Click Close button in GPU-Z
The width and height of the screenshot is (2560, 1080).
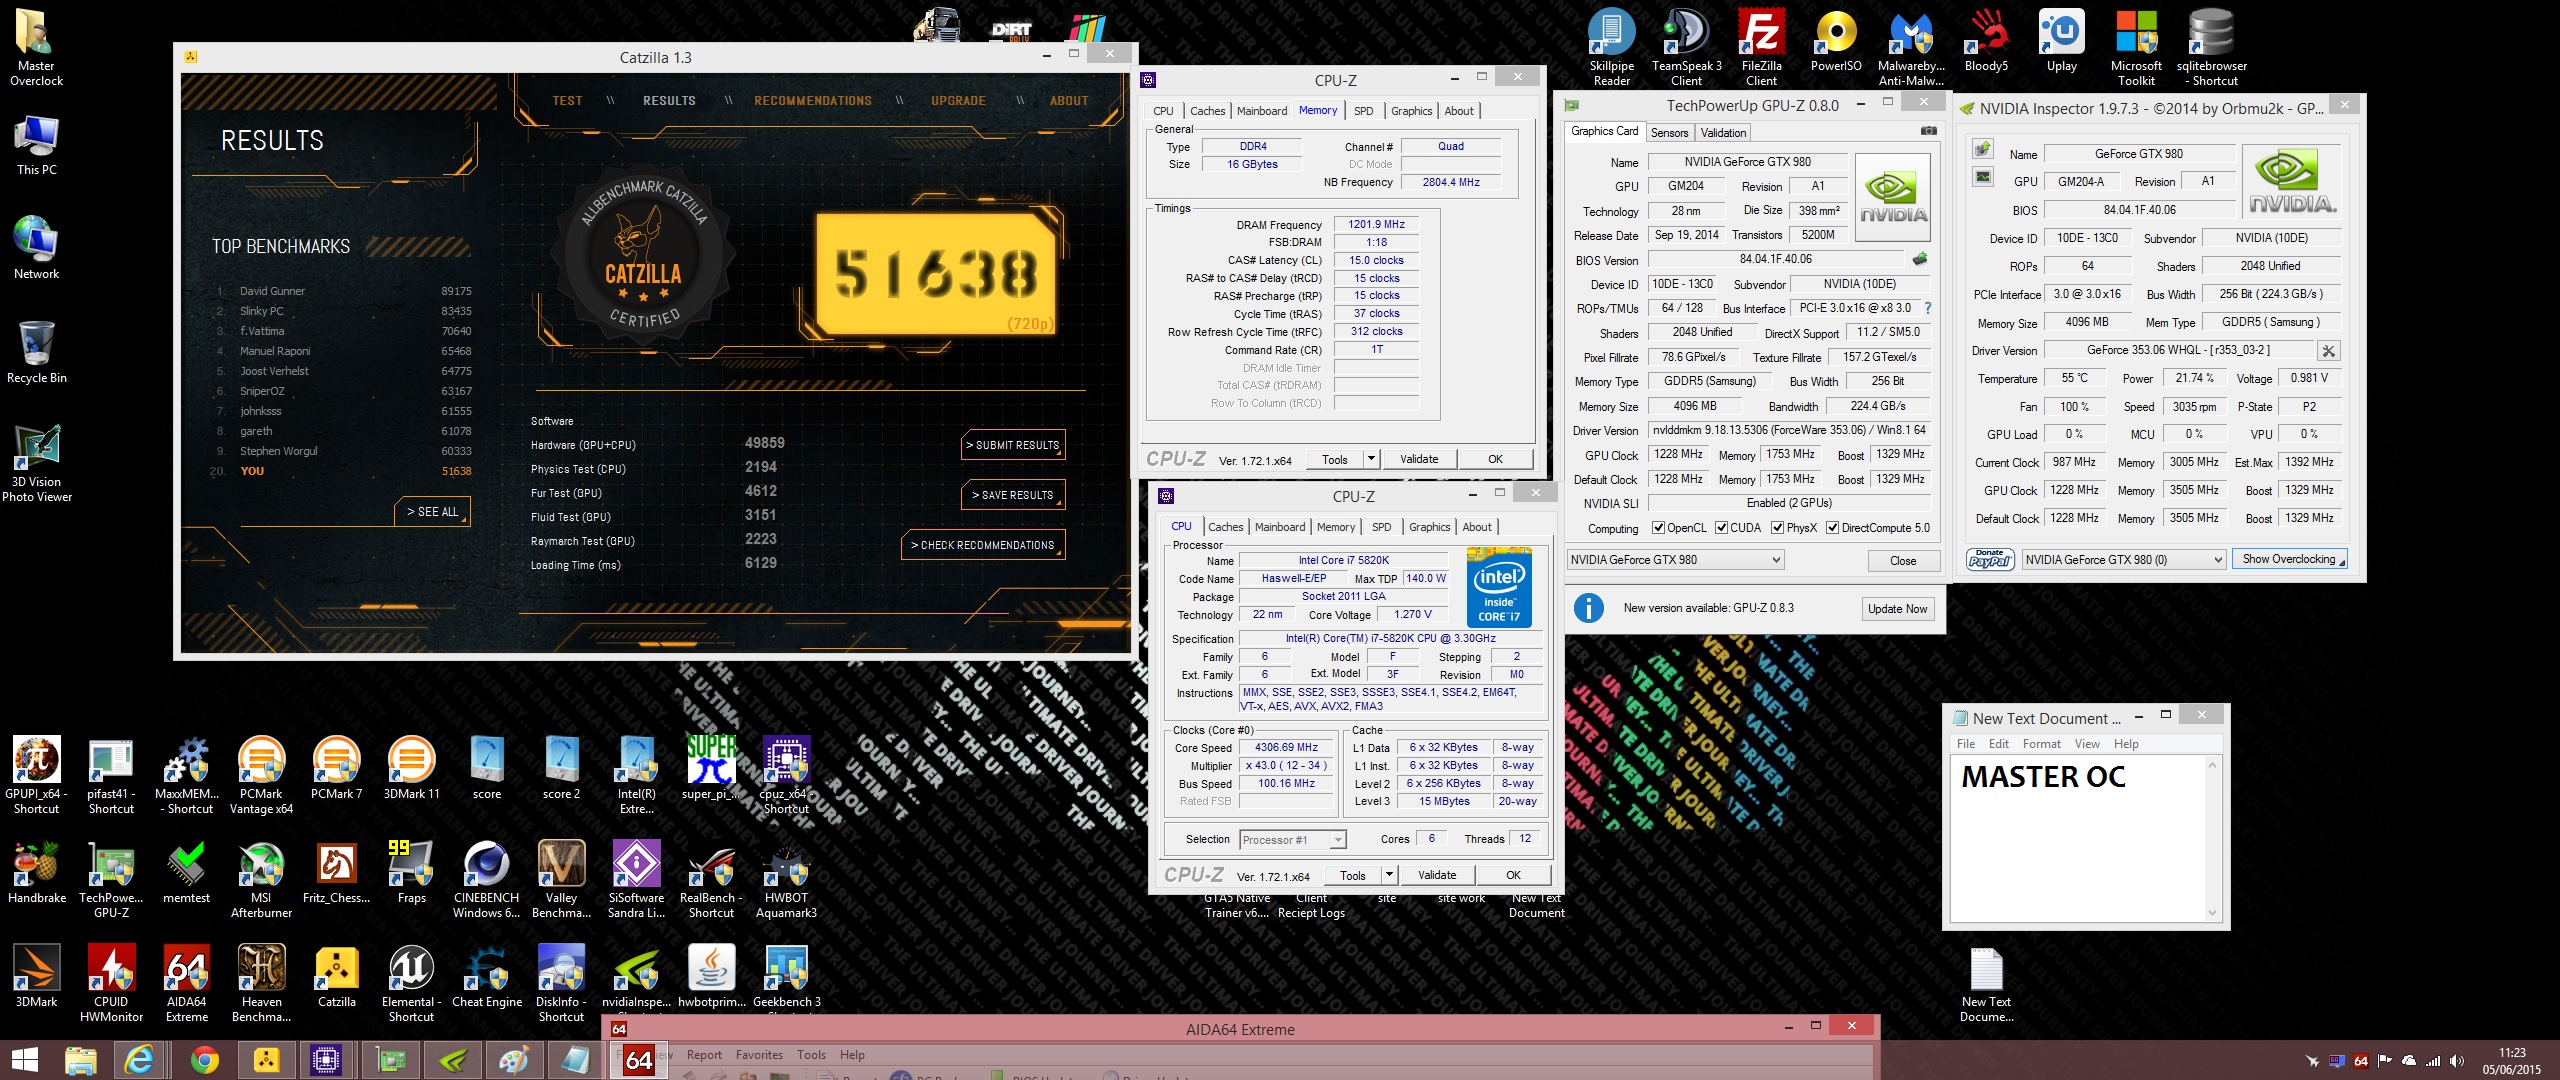click(x=1903, y=560)
